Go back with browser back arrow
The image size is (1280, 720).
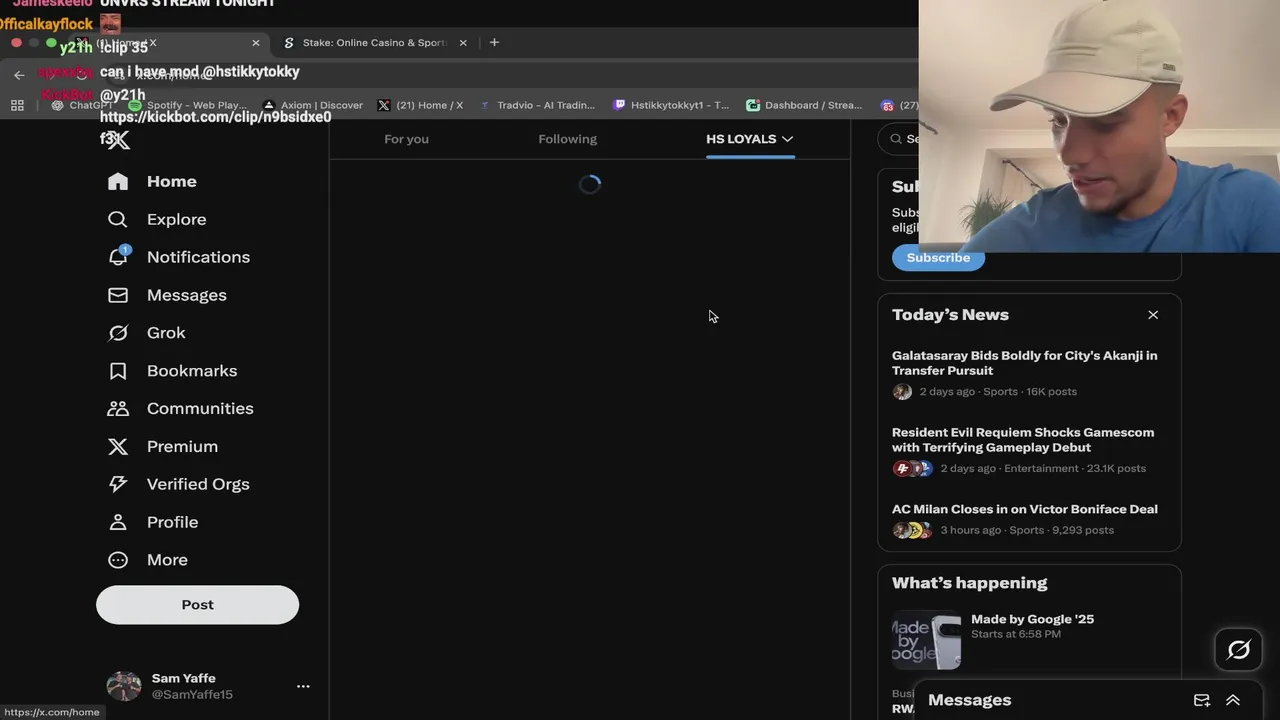(19, 75)
